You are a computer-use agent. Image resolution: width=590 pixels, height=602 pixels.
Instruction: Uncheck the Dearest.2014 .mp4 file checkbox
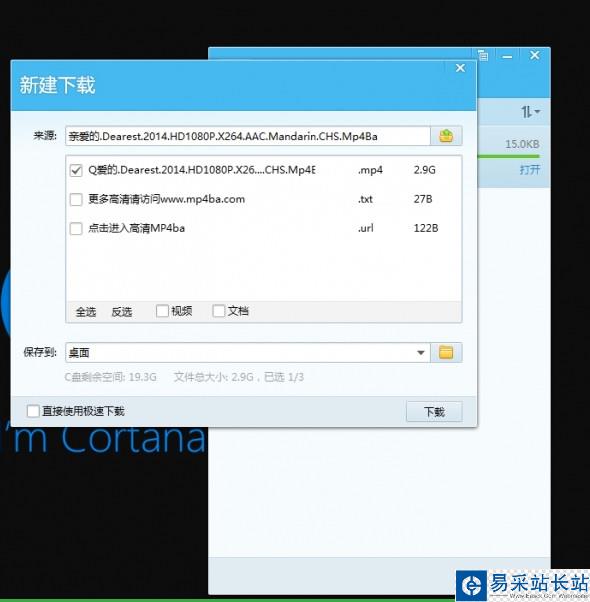pyautogui.click(x=76, y=170)
